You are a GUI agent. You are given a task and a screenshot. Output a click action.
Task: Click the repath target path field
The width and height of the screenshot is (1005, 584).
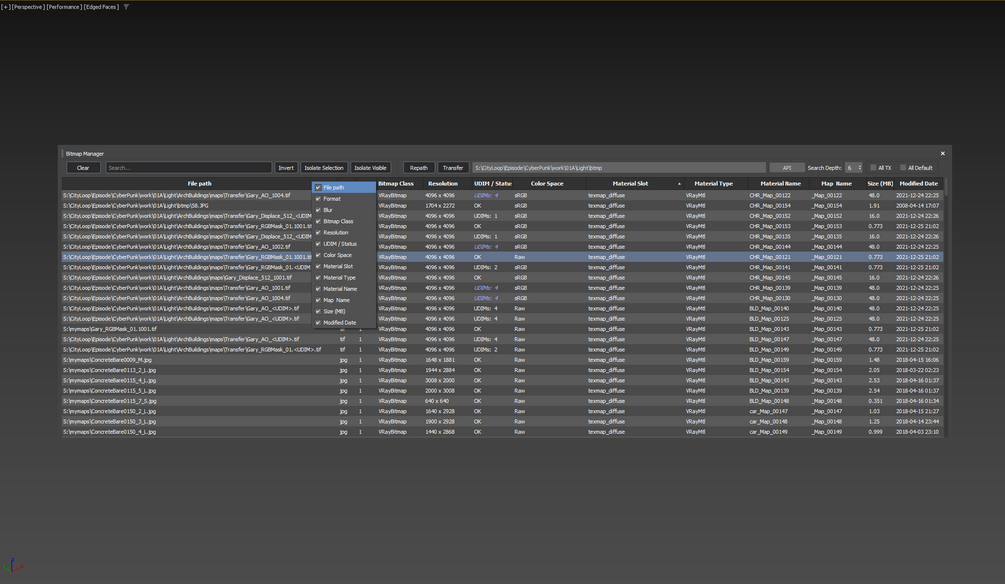click(x=619, y=168)
